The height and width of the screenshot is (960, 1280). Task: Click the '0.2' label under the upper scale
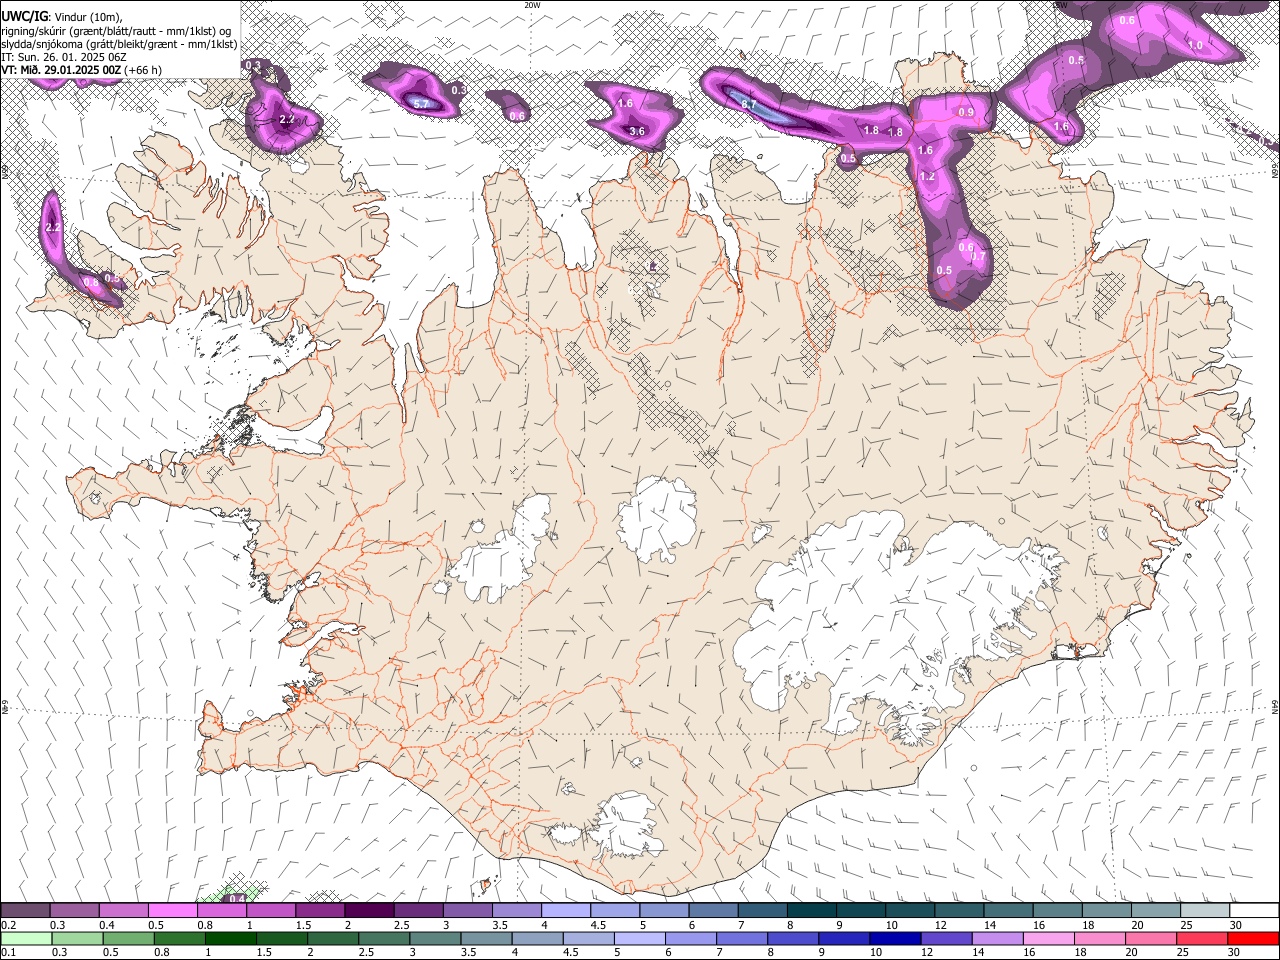(x=9, y=925)
